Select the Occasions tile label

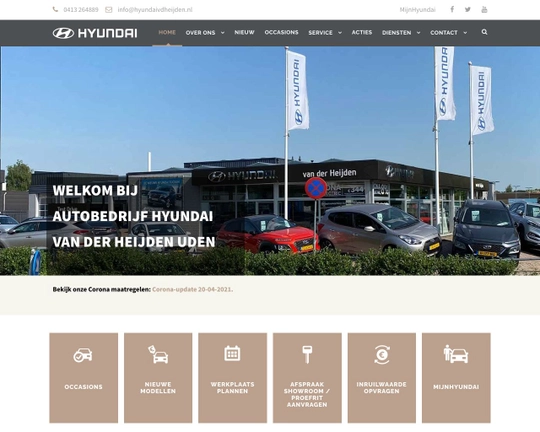[x=83, y=387]
